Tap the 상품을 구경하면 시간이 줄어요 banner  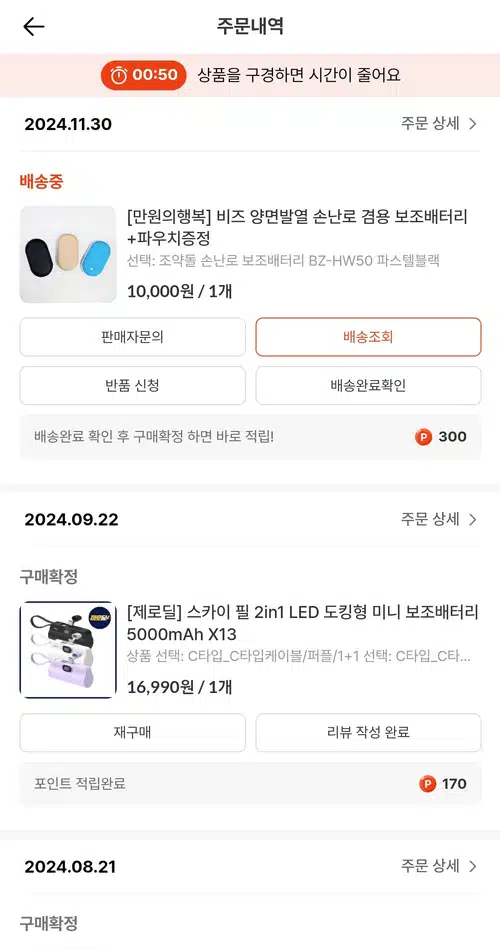coord(250,75)
